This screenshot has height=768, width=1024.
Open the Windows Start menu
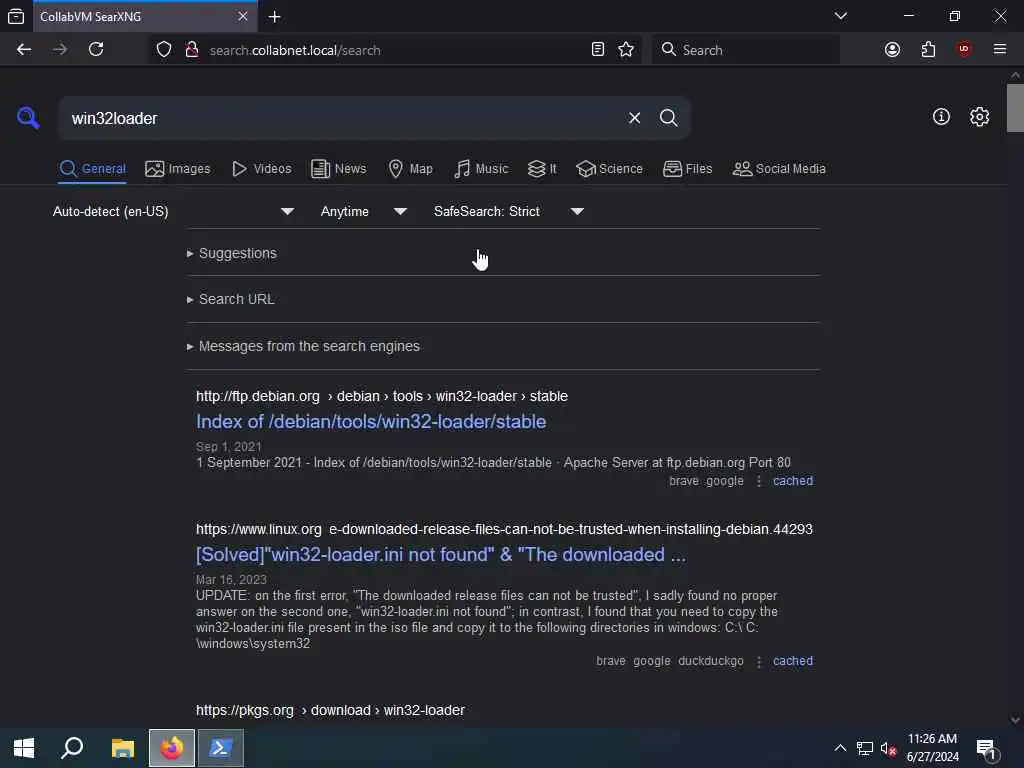[24, 748]
